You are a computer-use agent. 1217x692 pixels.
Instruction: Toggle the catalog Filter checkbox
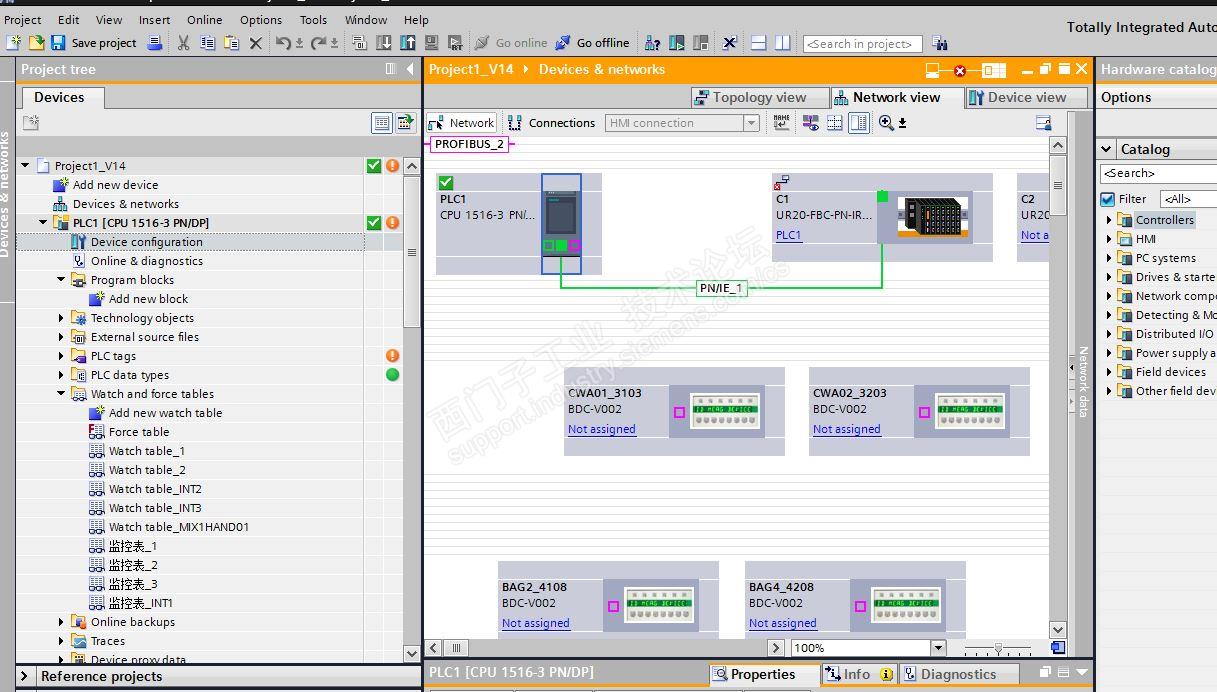pyautogui.click(x=1108, y=199)
